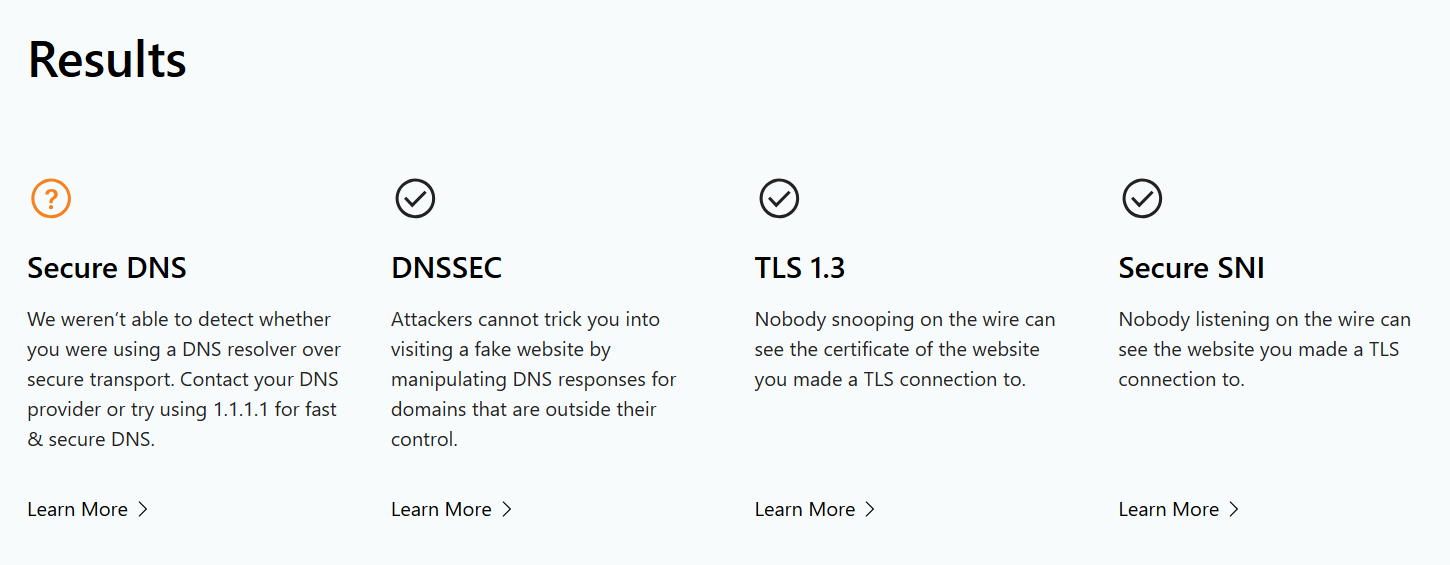1450x565 pixels.
Task: Click the chevron beside TLS 1.3 Learn More
Action: [x=870, y=509]
